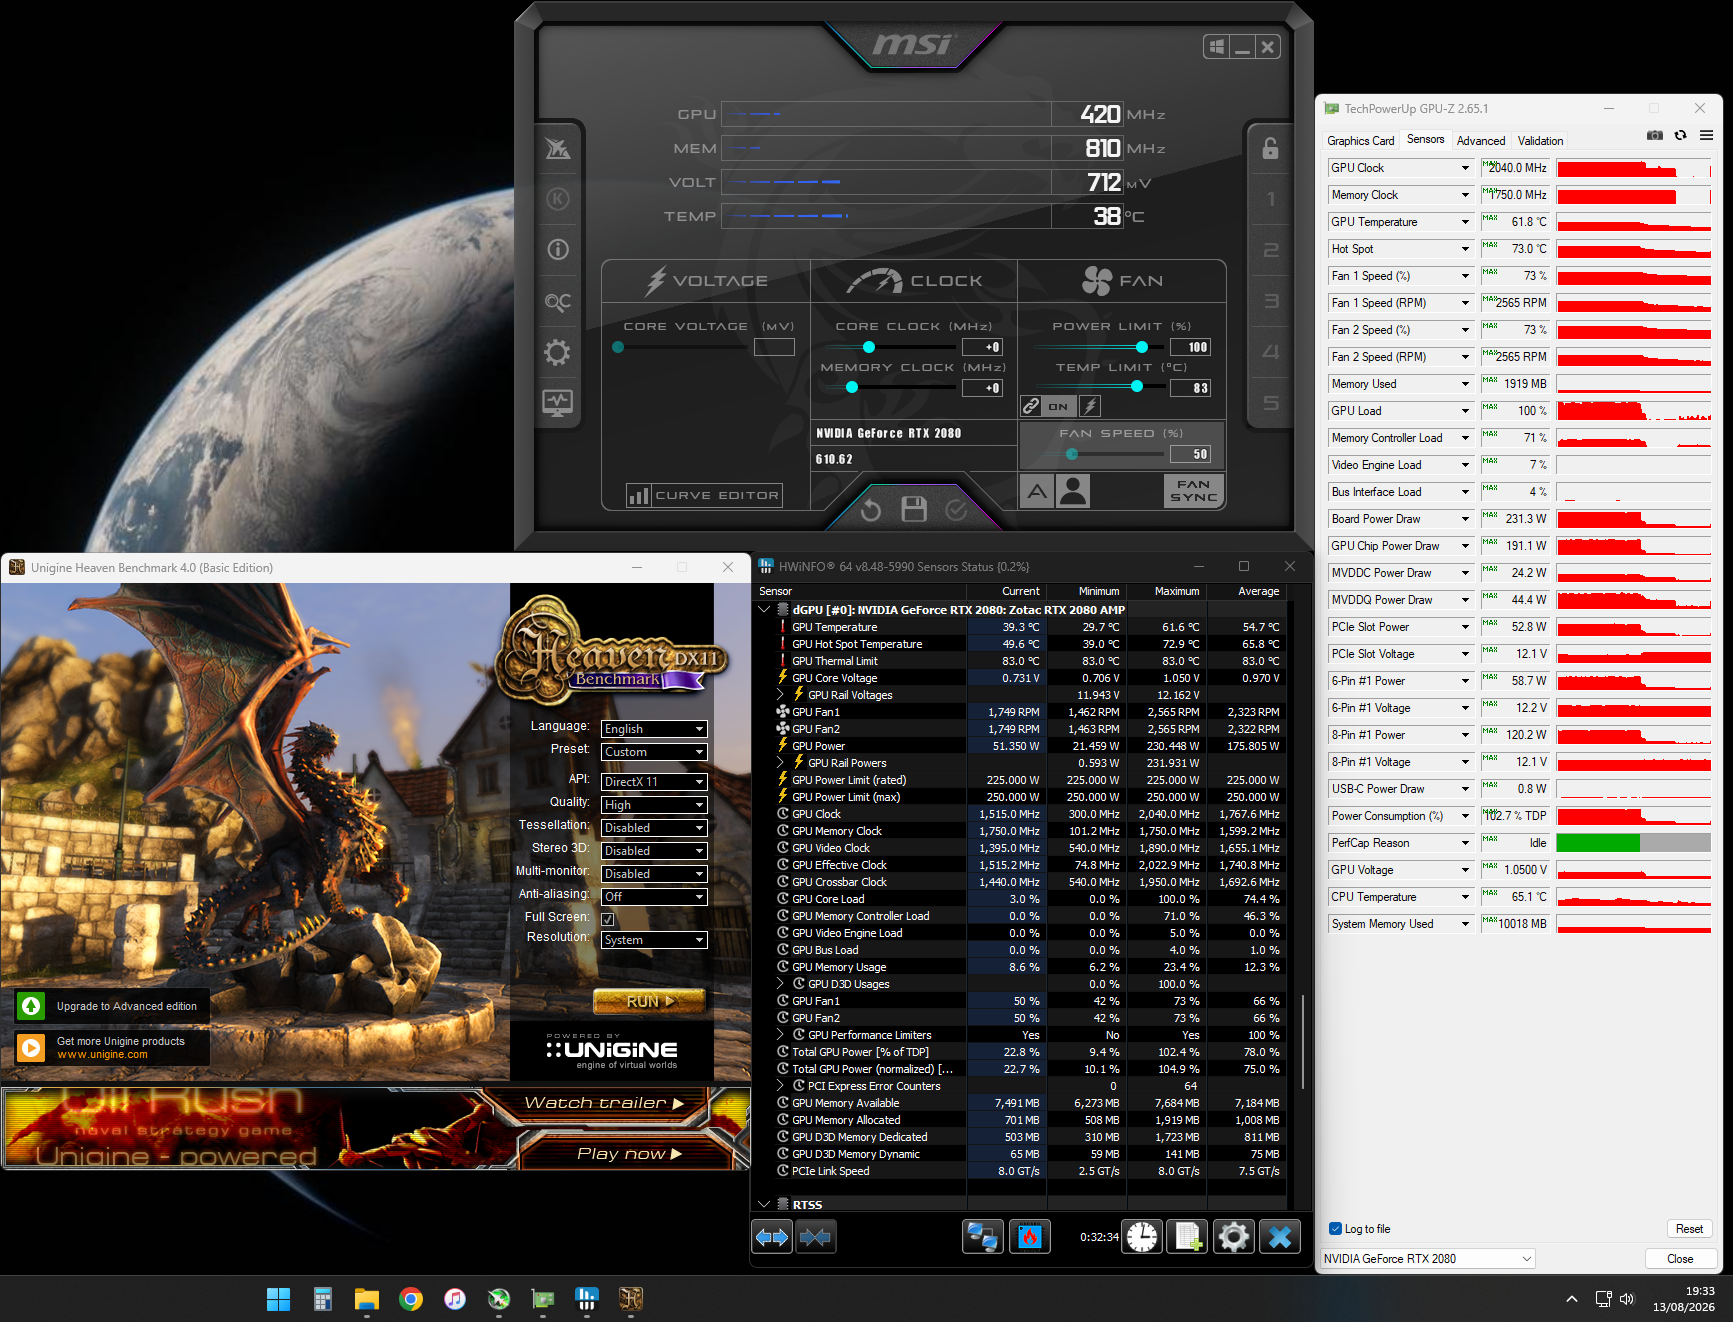Apply Afterburner settings with checkmark icon
Viewport: 1733px width, 1322px height.
pos(956,510)
